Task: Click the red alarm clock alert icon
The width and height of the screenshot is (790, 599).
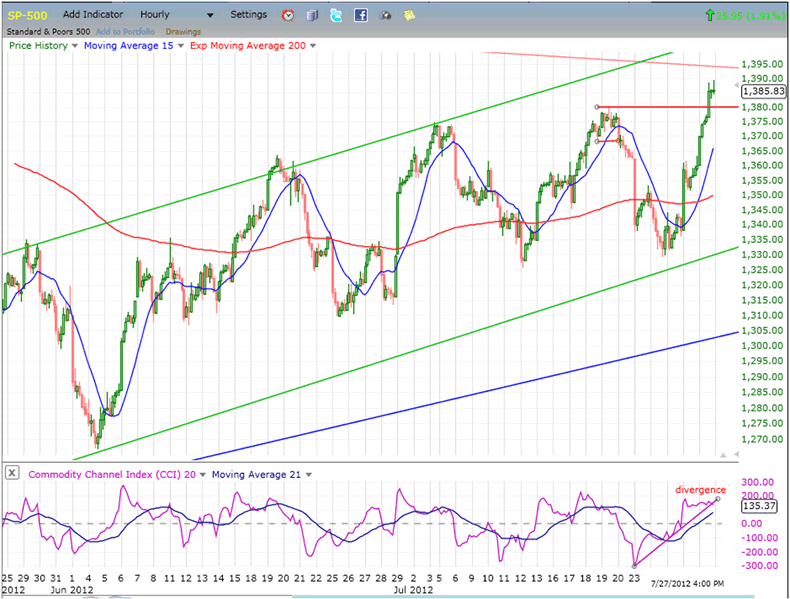Action: (x=288, y=16)
